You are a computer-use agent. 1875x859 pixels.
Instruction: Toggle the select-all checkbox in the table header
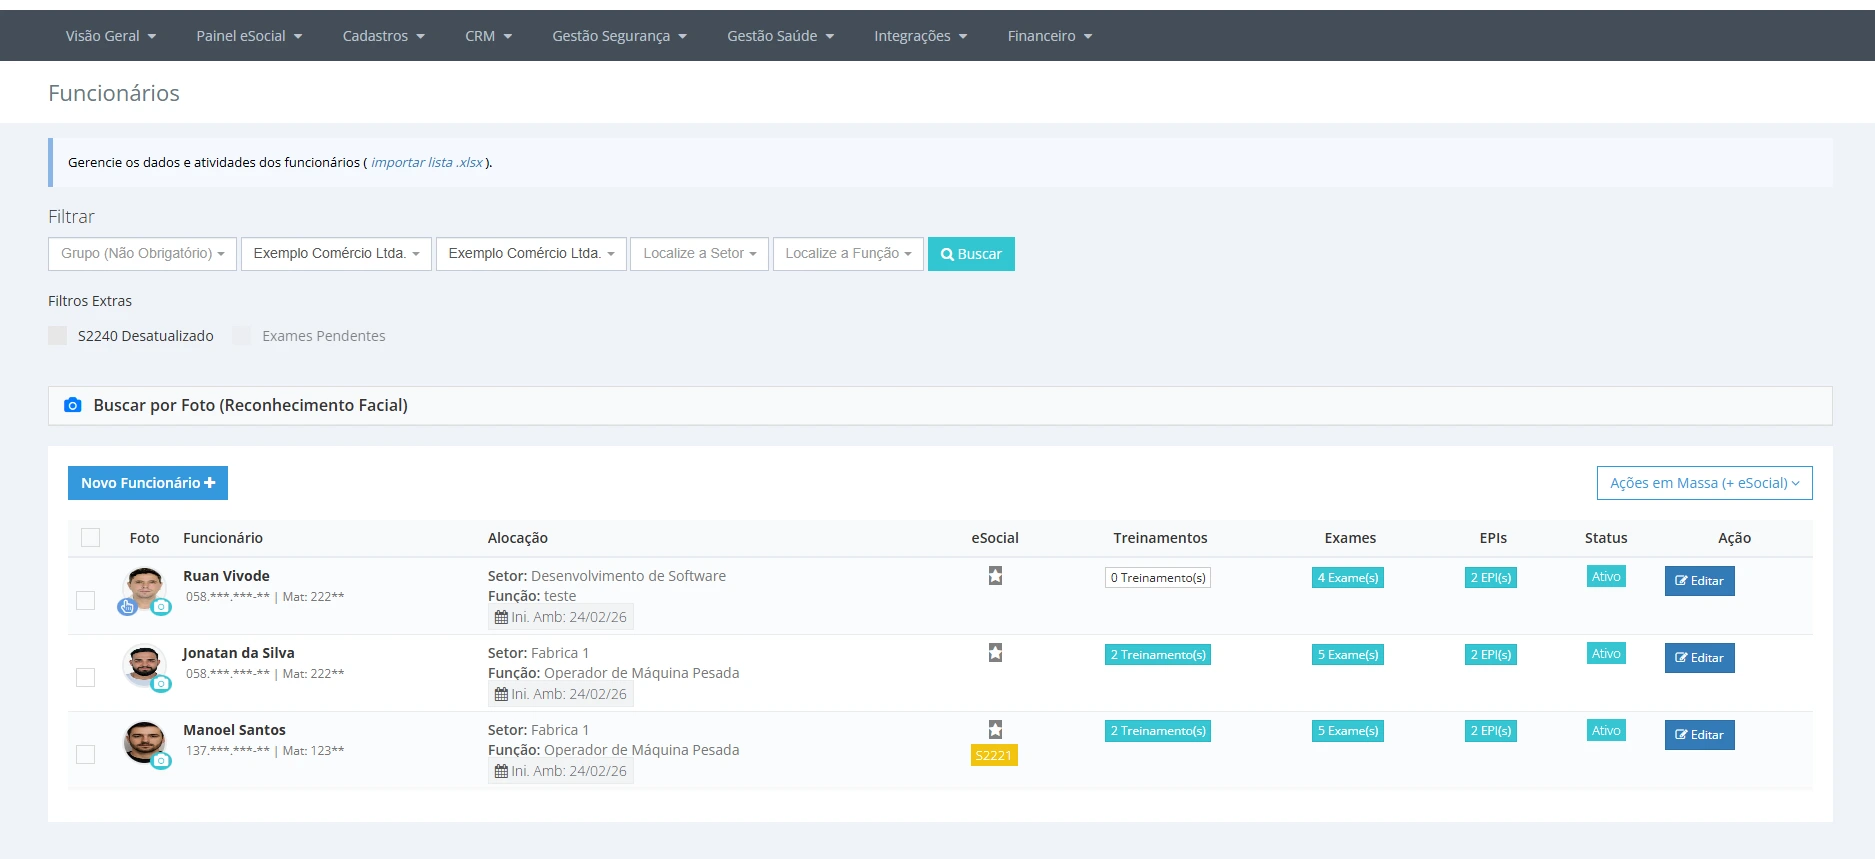click(x=90, y=538)
